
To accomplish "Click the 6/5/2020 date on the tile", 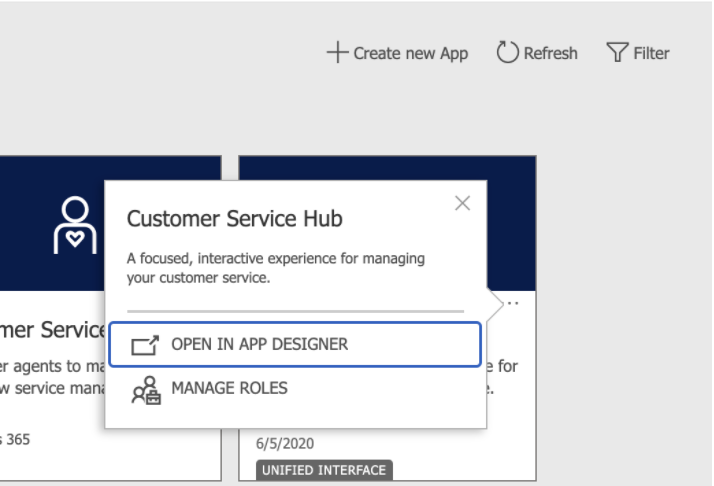I will point(285,443).
